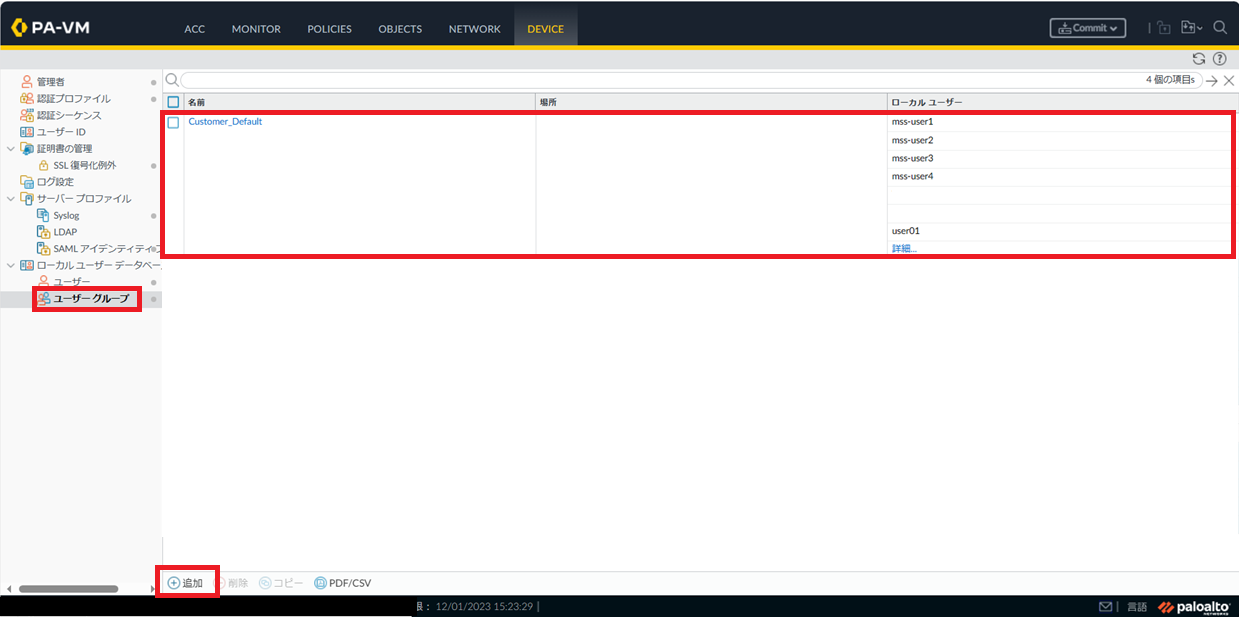The image size is (1239, 617).
Task: Open the config save/load folder dropdown
Action: [1191, 28]
